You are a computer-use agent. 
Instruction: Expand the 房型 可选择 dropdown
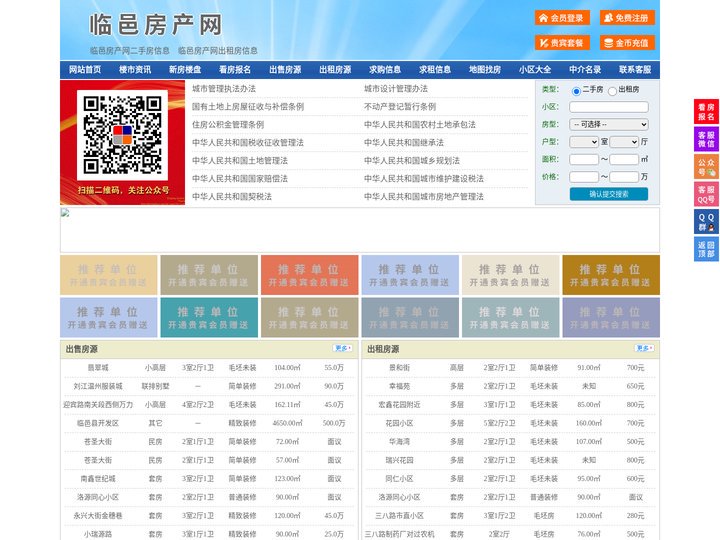click(609, 124)
